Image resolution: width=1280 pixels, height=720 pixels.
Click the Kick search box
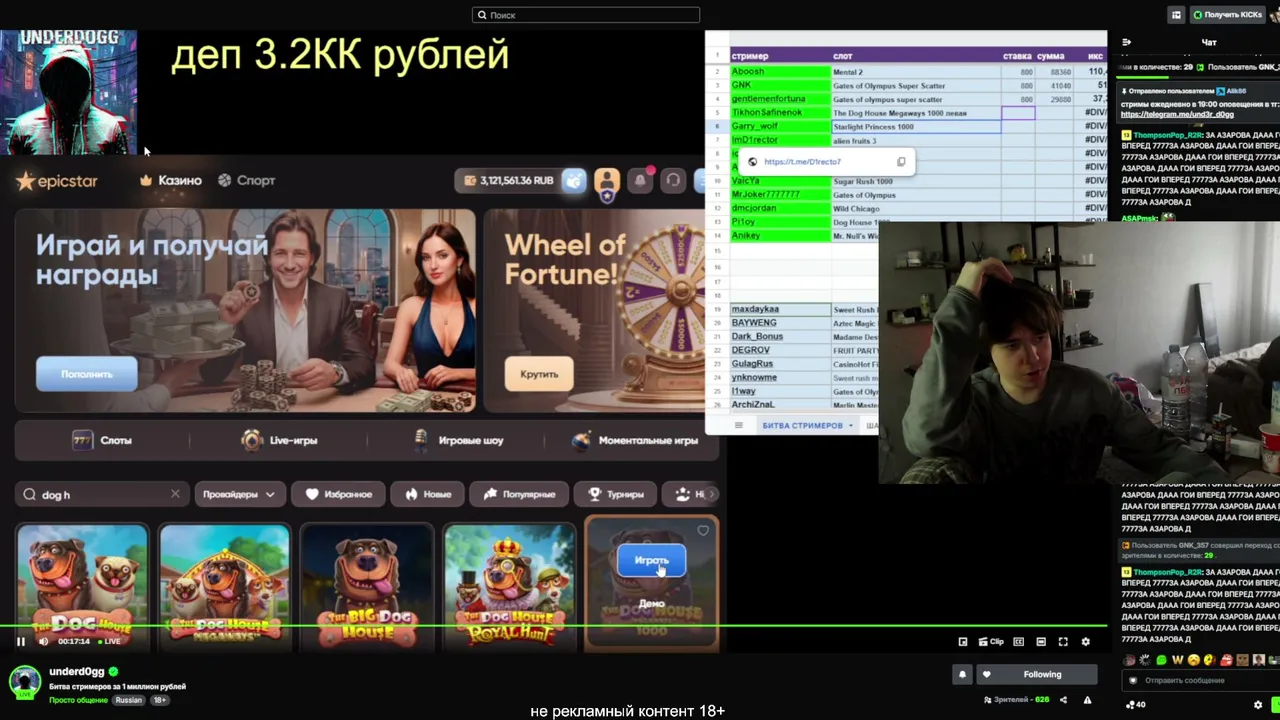[x=586, y=15]
